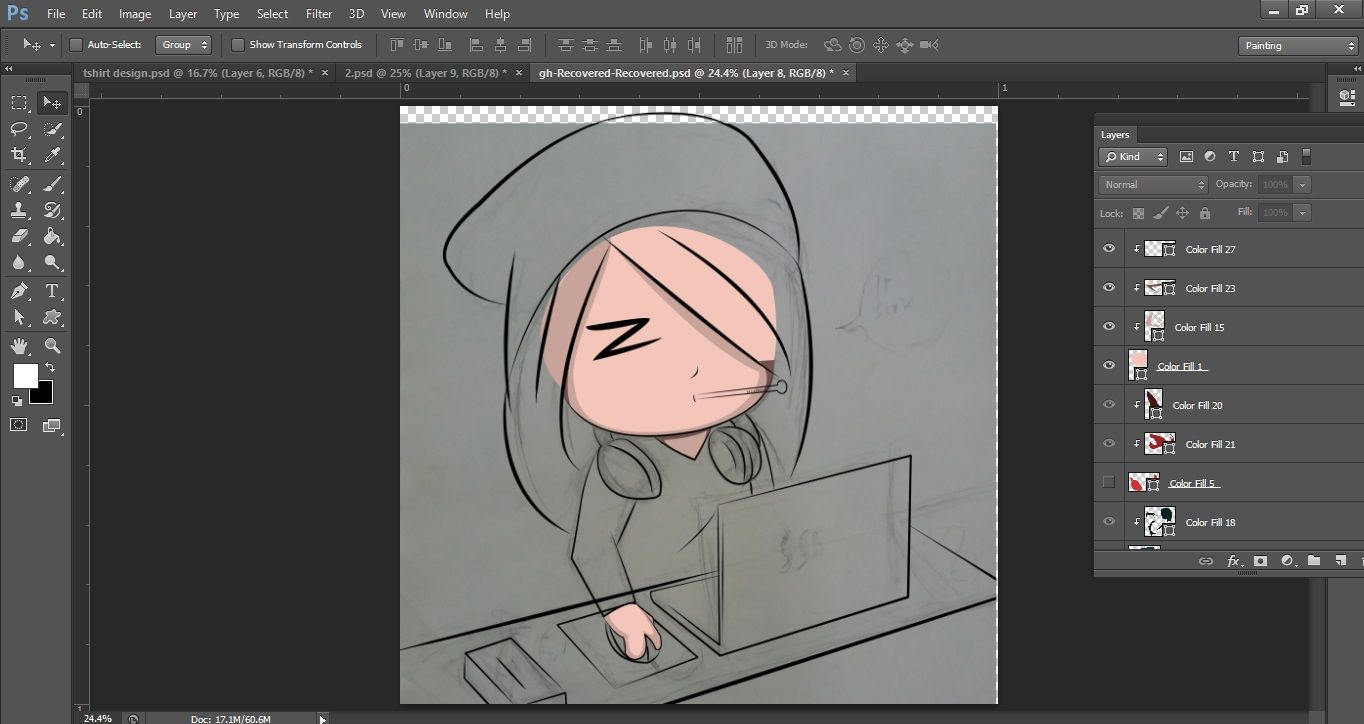Click the Color Fill 1 layer thumbnail
The width and height of the screenshot is (1364, 724).
pos(1138,365)
